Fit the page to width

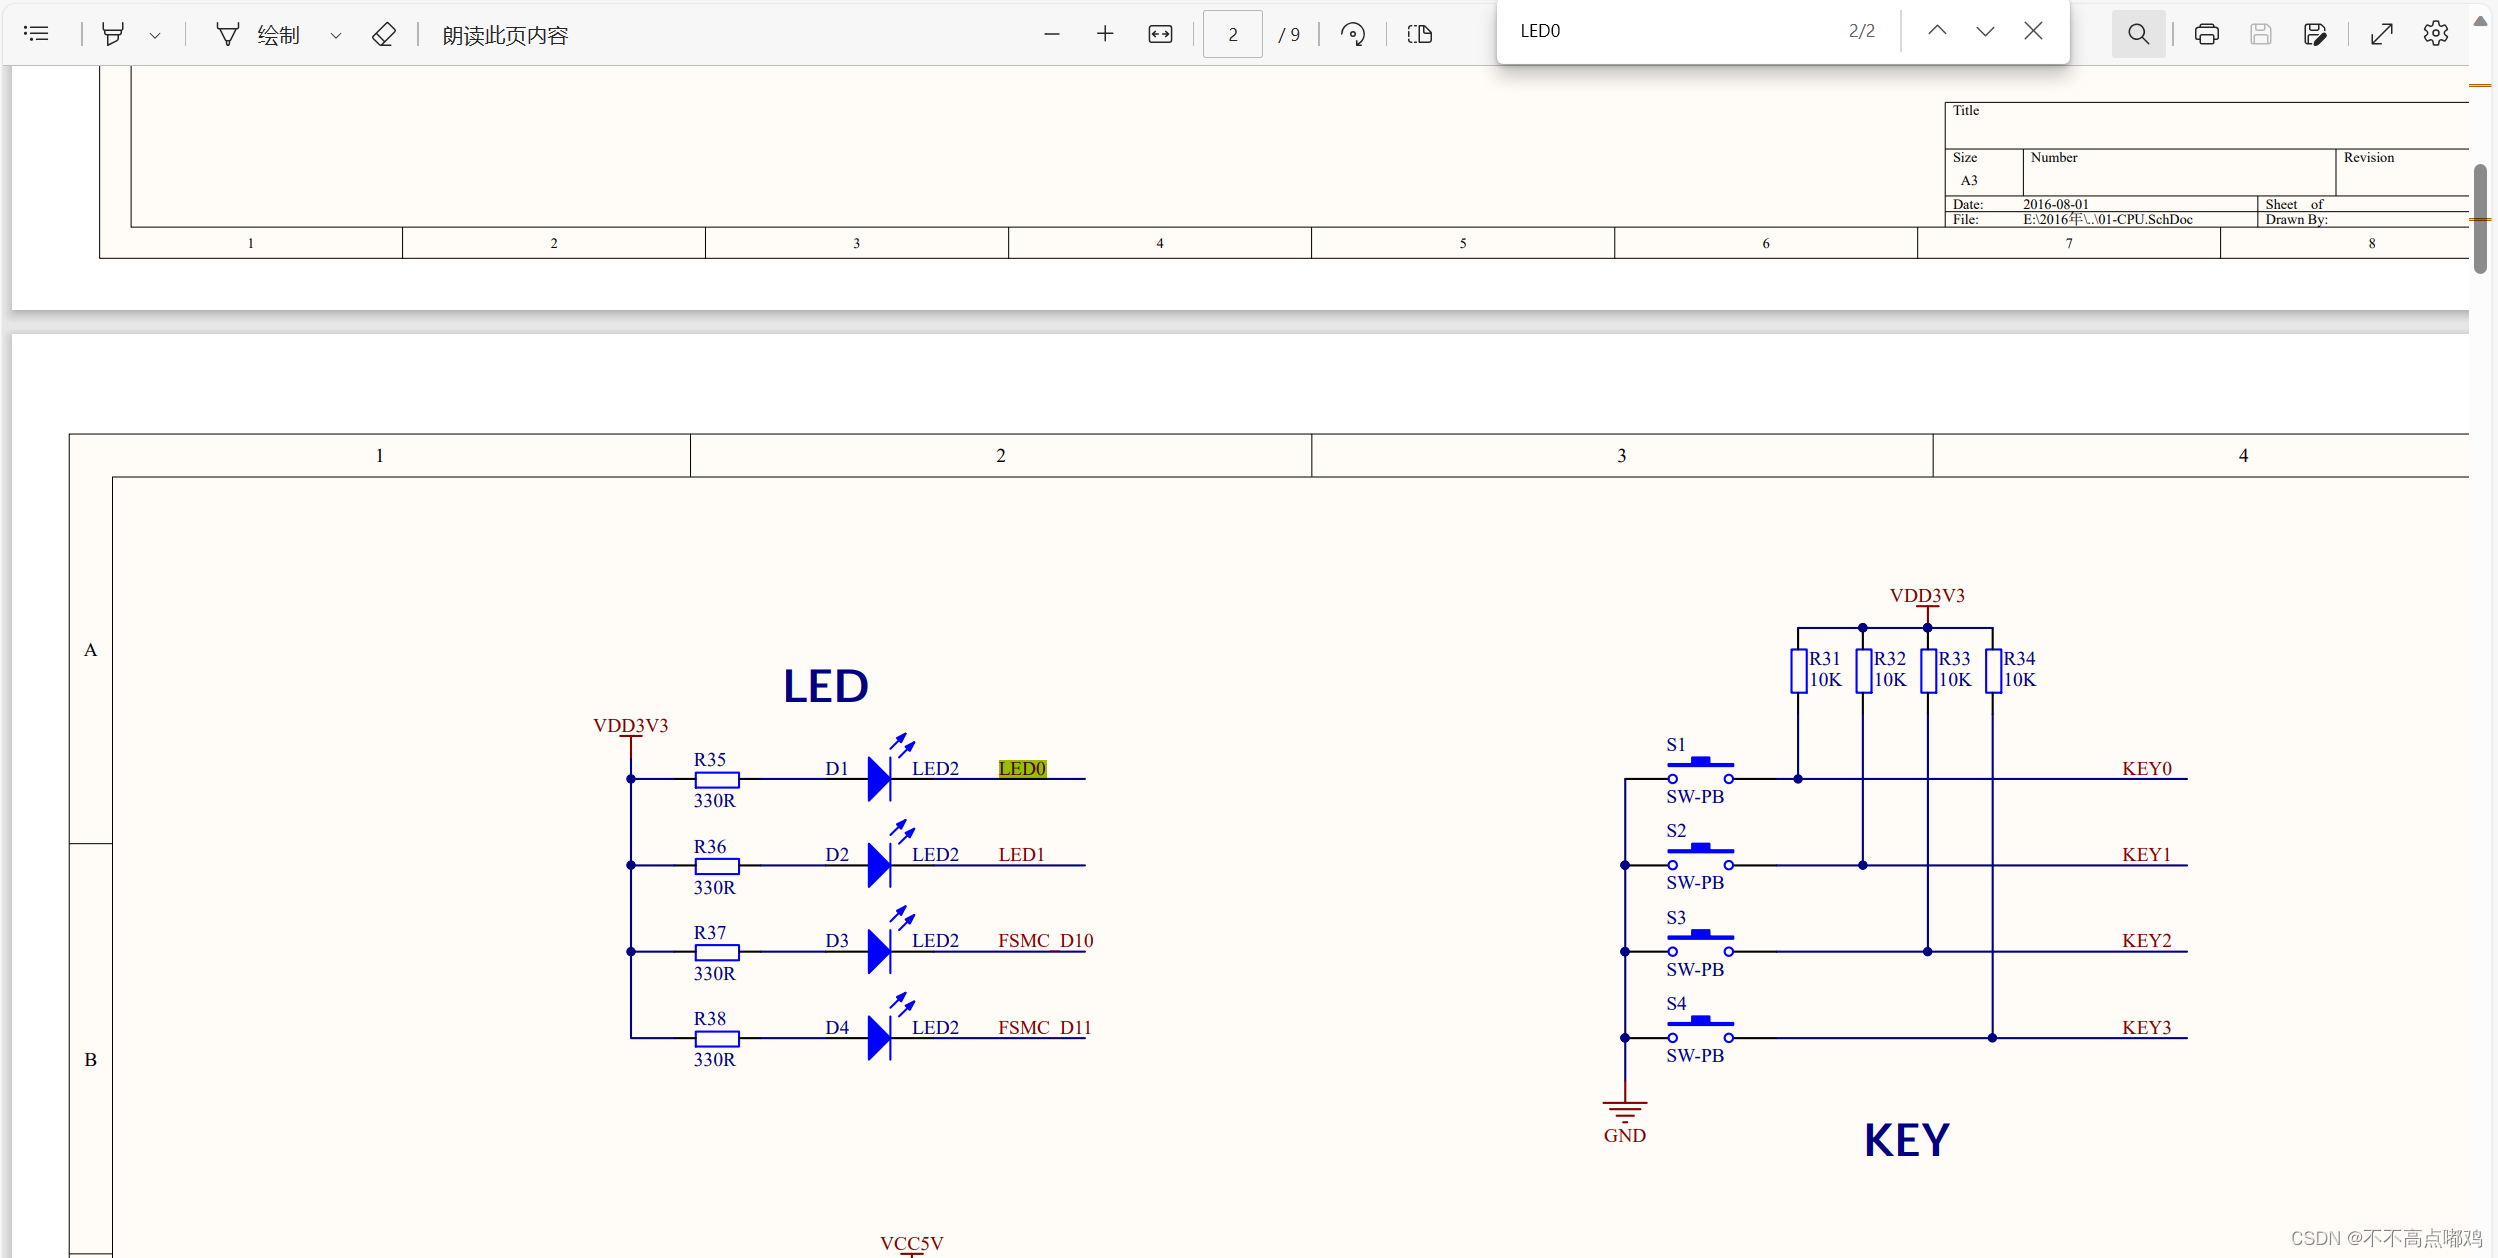coord(1159,33)
